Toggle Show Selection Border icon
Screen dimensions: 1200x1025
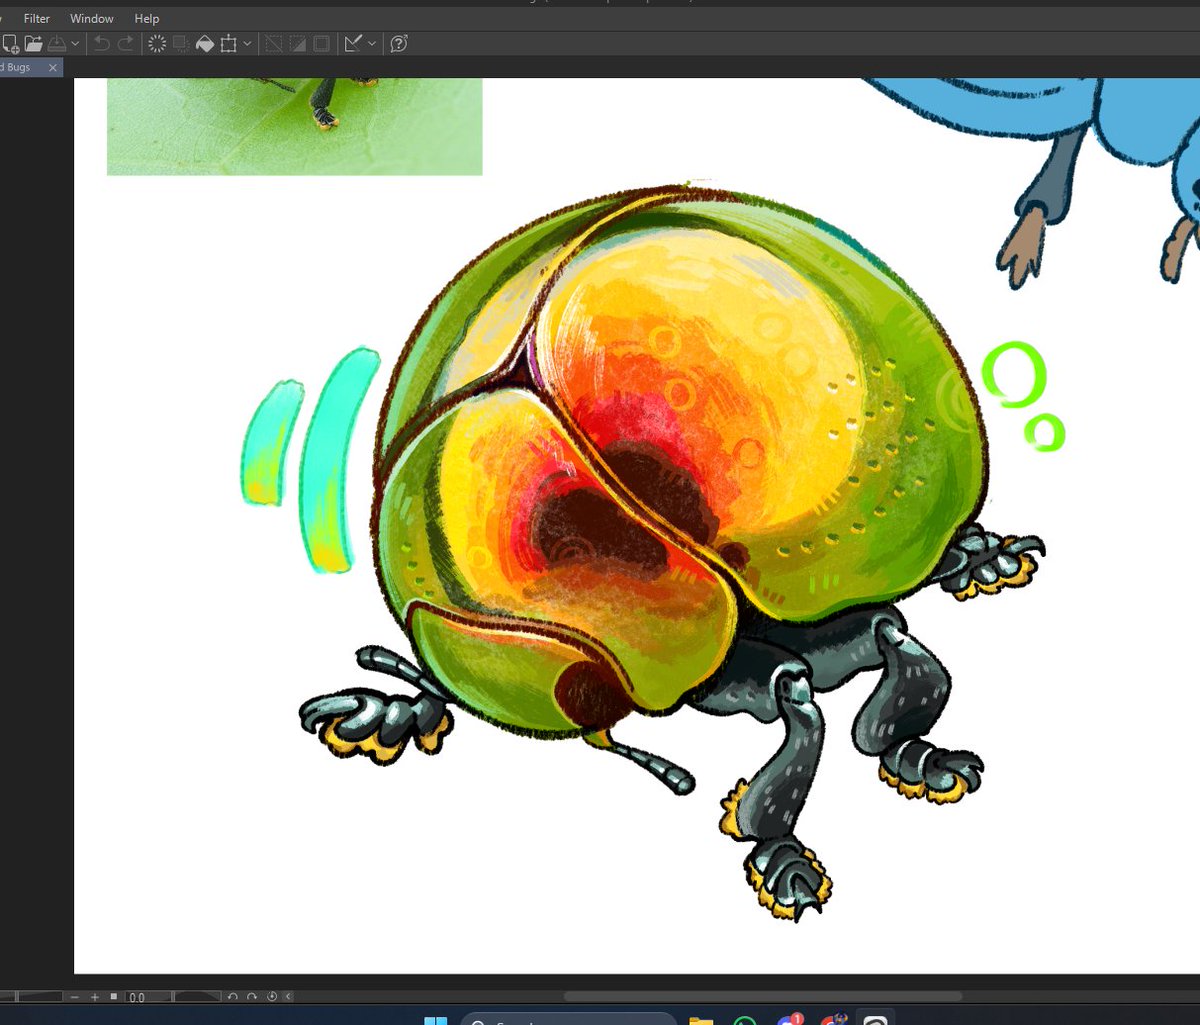321,43
